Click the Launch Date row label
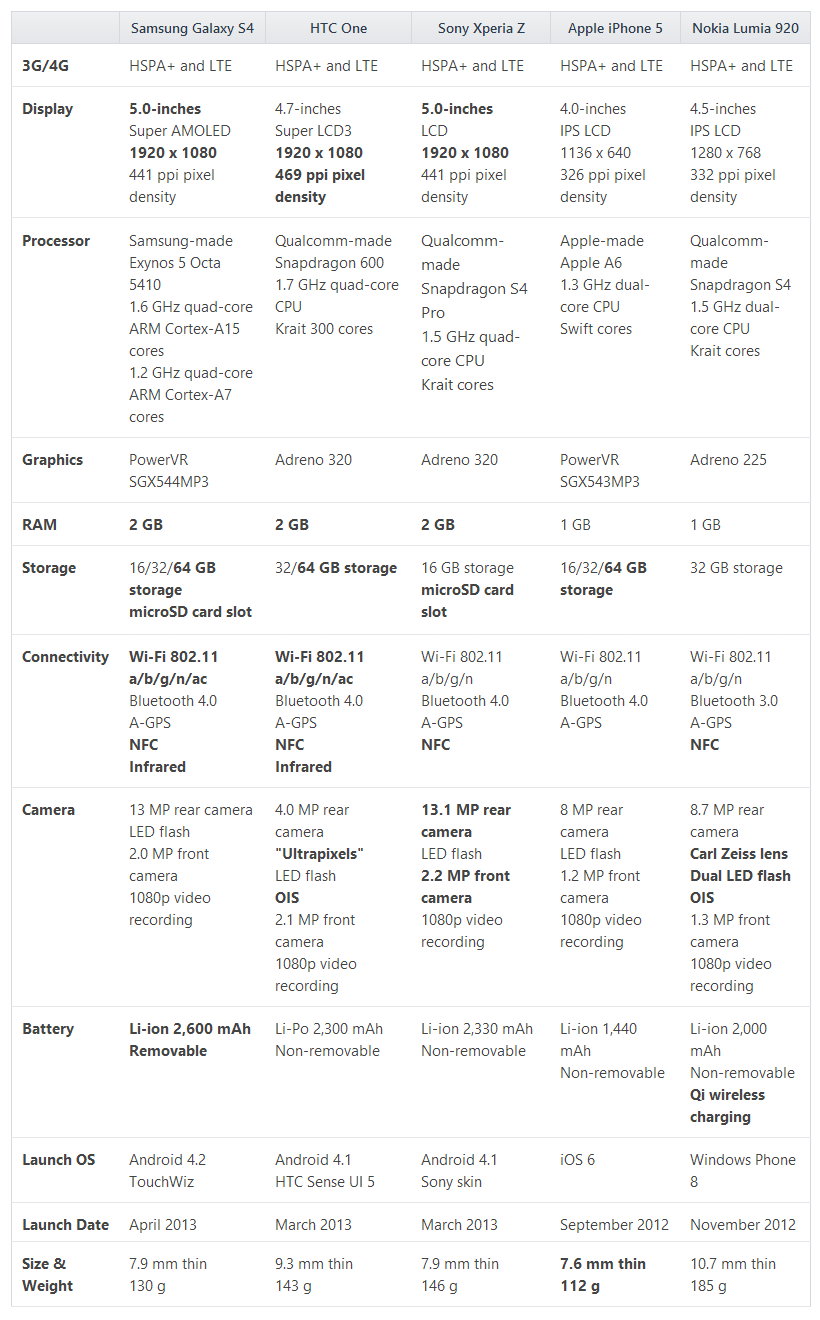 [66, 1225]
